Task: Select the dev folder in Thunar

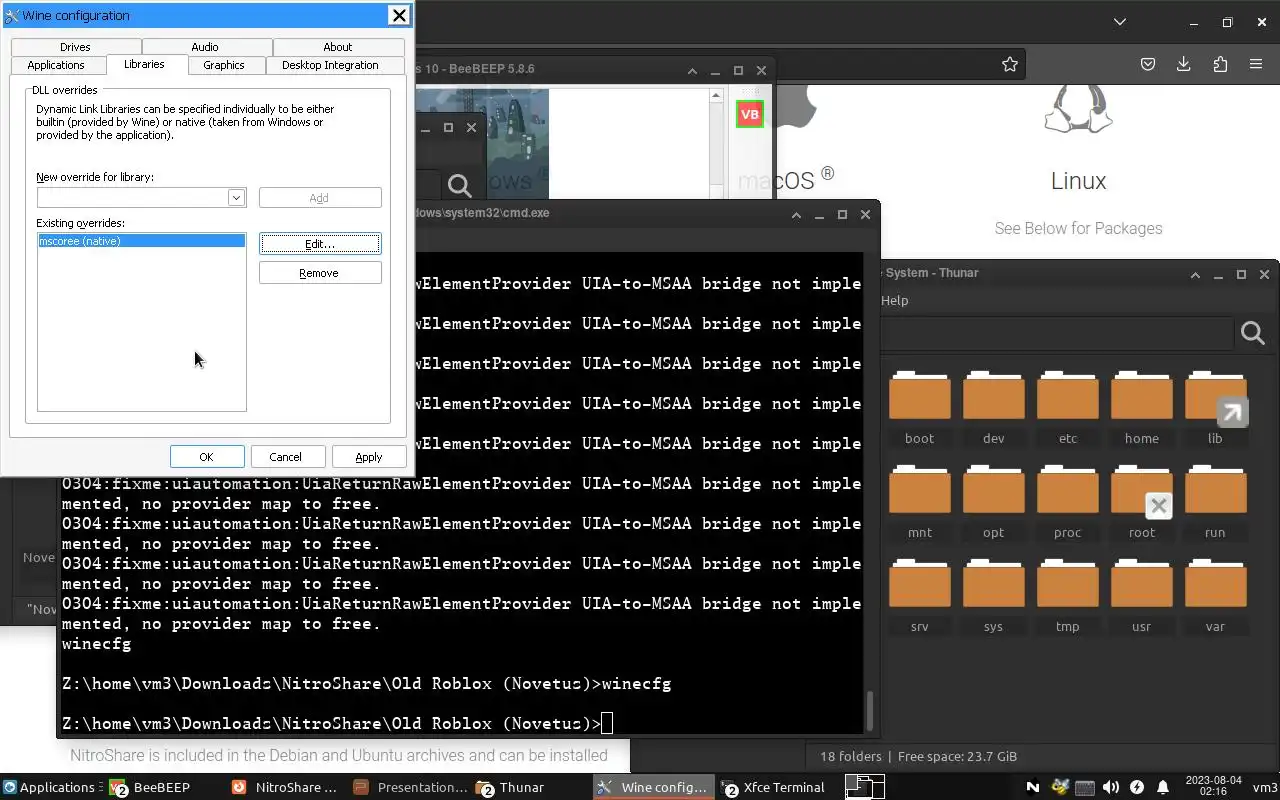Action: pos(993,408)
